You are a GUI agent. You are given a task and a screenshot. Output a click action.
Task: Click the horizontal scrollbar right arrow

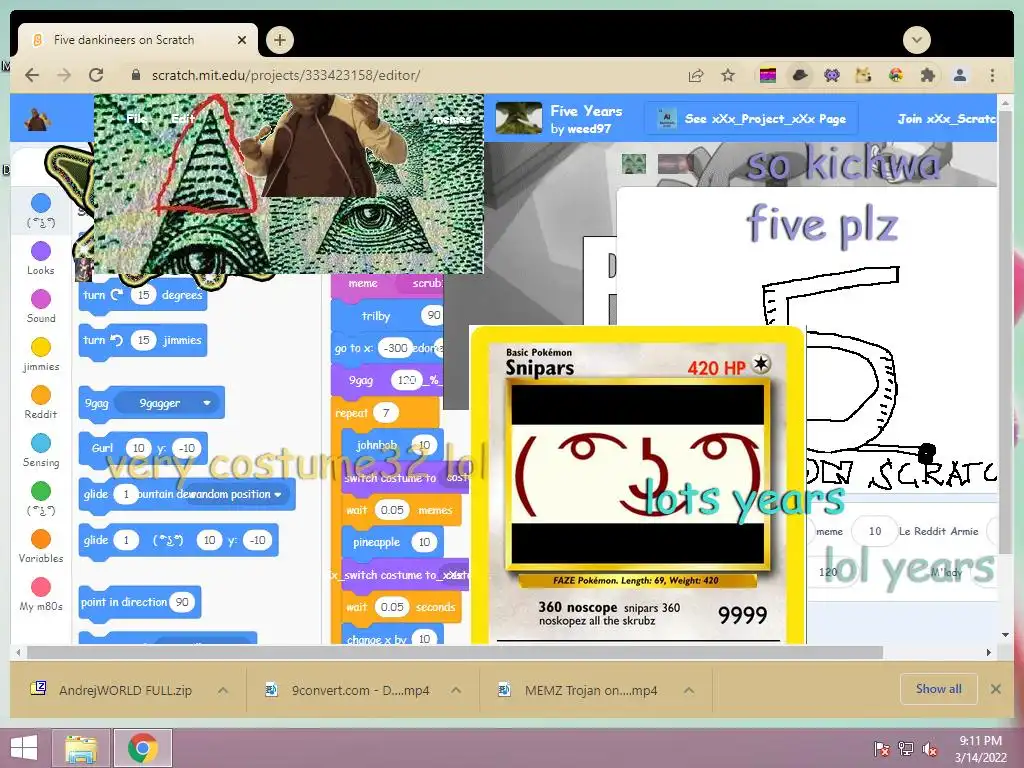[989, 652]
